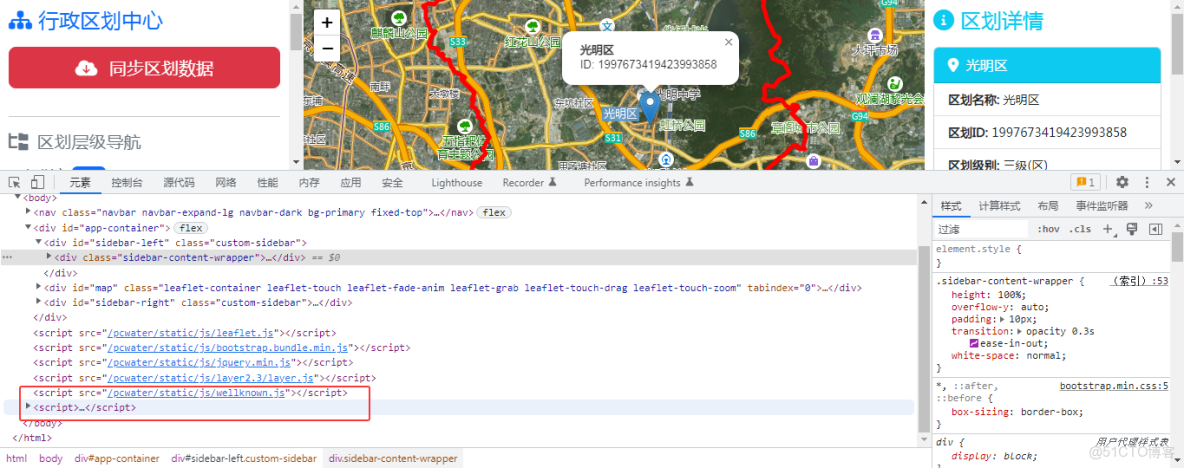Expand the nav navbar element node
The width and height of the screenshot is (1184, 468).
click(28, 213)
